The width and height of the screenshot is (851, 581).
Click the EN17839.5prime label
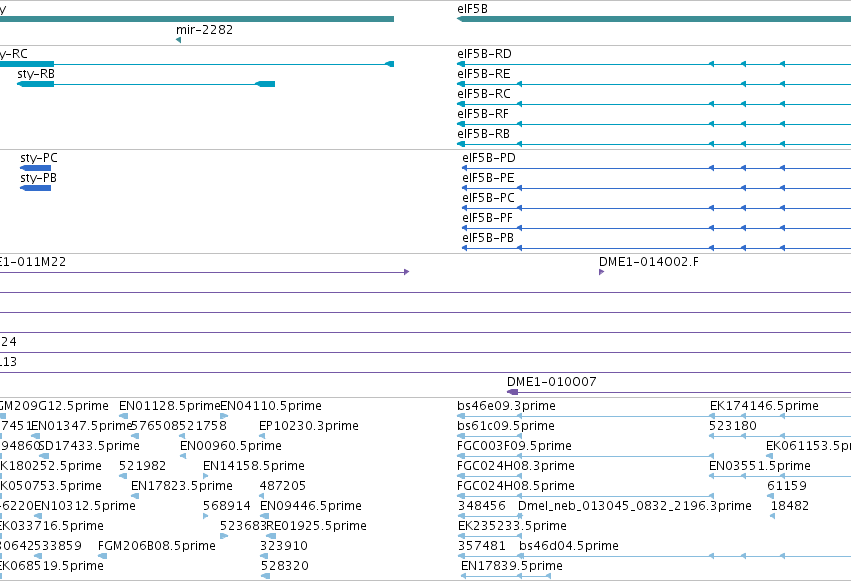pyautogui.click(x=511, y=566)
